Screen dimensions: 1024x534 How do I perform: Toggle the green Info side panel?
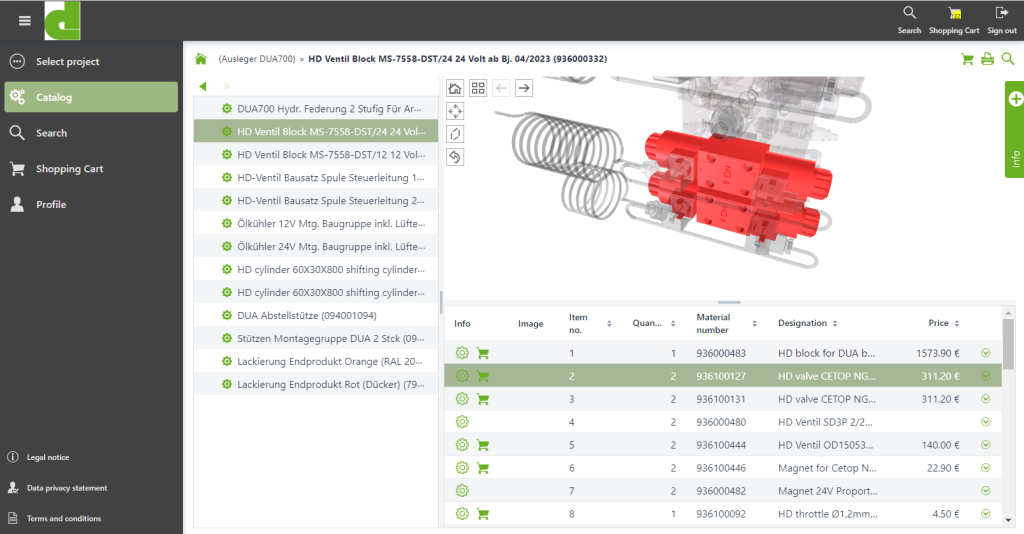point(1014,130)
